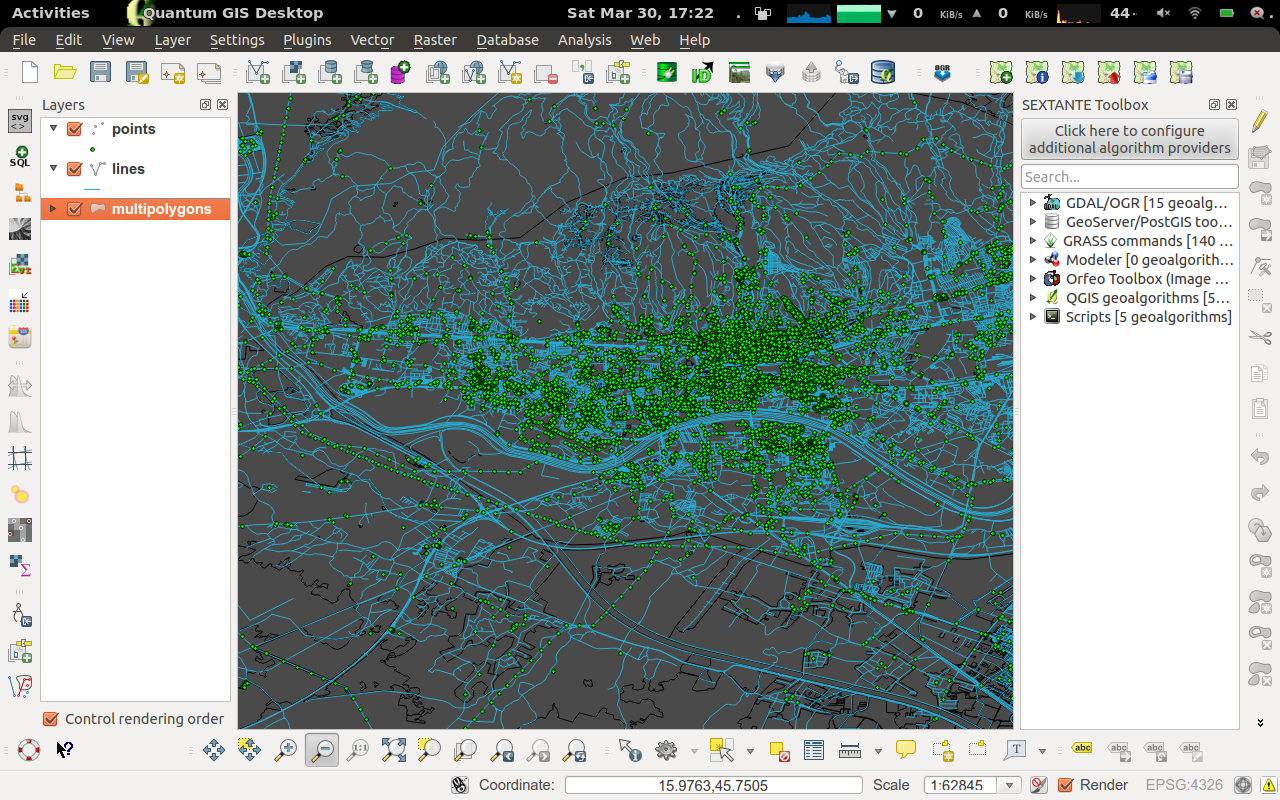Screen dimensions: 1280x800
Task: Open the attribute table icon
Action: 814,750
